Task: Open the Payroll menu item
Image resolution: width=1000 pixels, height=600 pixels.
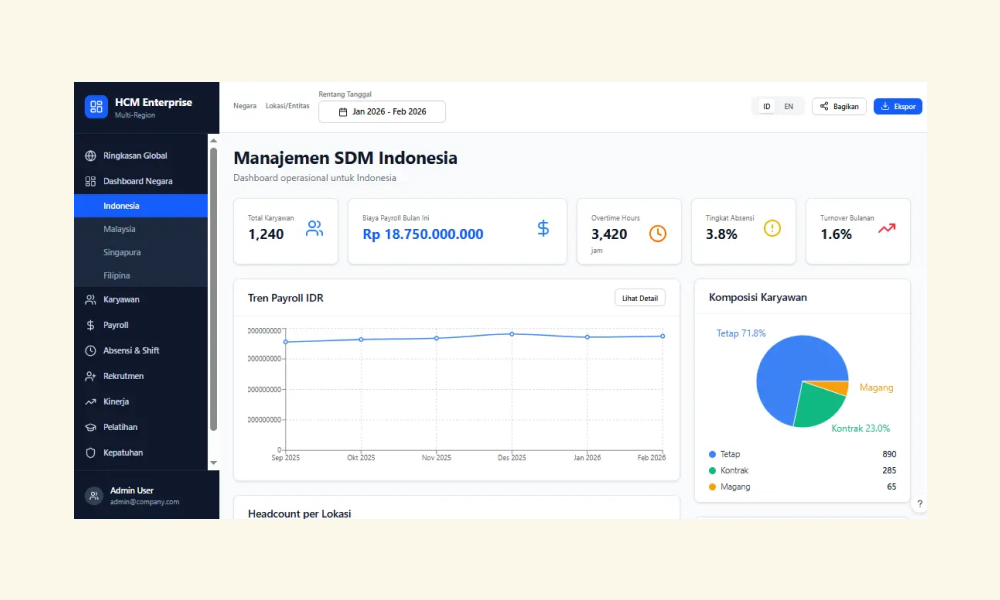Action: pos(141,325)
